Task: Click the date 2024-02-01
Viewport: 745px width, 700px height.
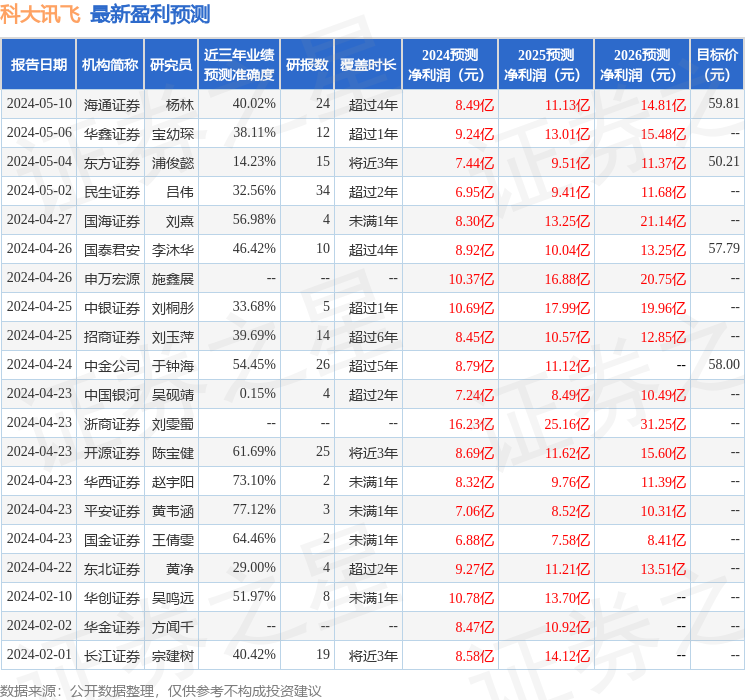Action: pyautogui.click(x=39, y=654)
